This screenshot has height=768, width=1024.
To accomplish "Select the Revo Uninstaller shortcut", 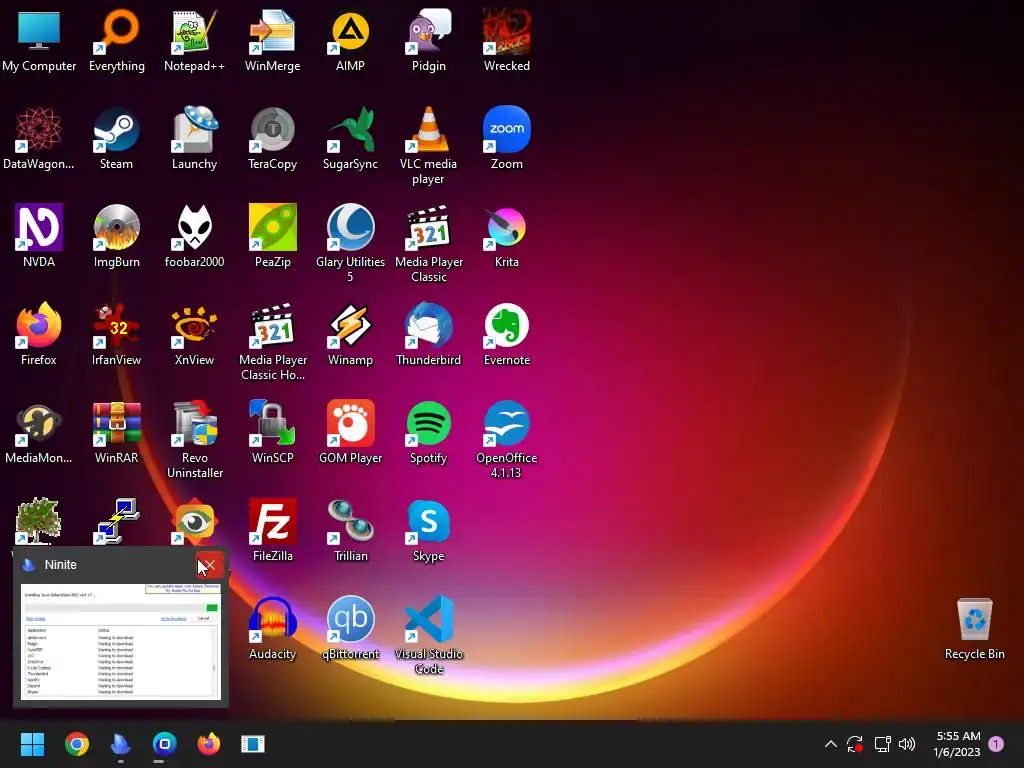I will [194, 440].
